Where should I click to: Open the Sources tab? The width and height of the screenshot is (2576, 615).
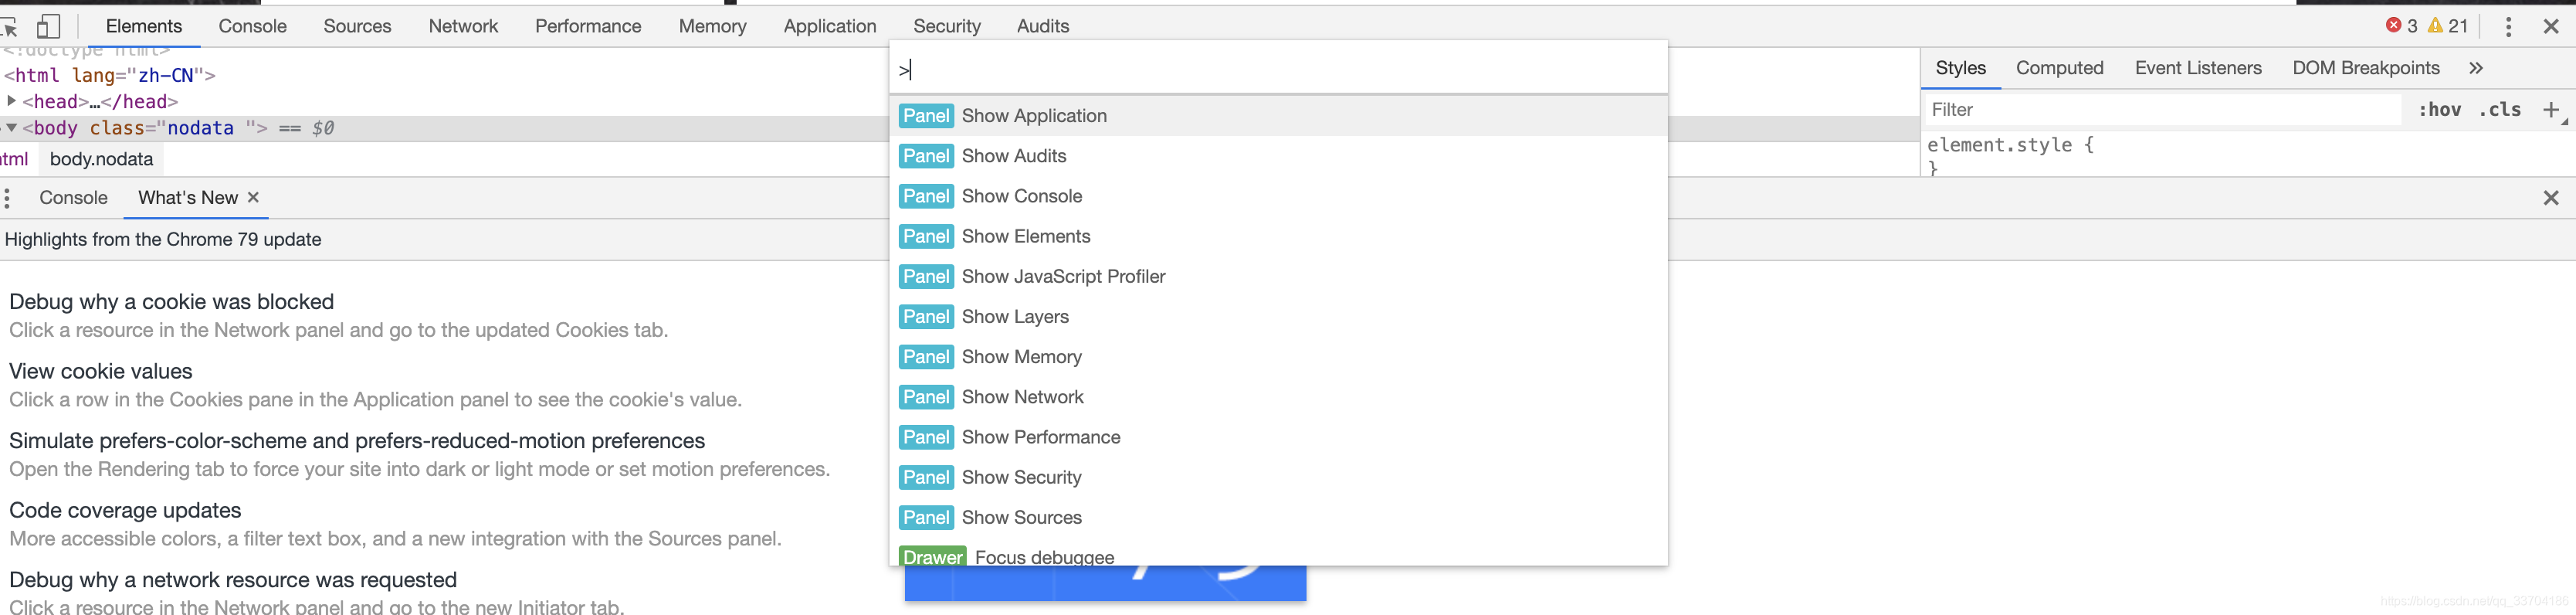[x=357, y=26]
